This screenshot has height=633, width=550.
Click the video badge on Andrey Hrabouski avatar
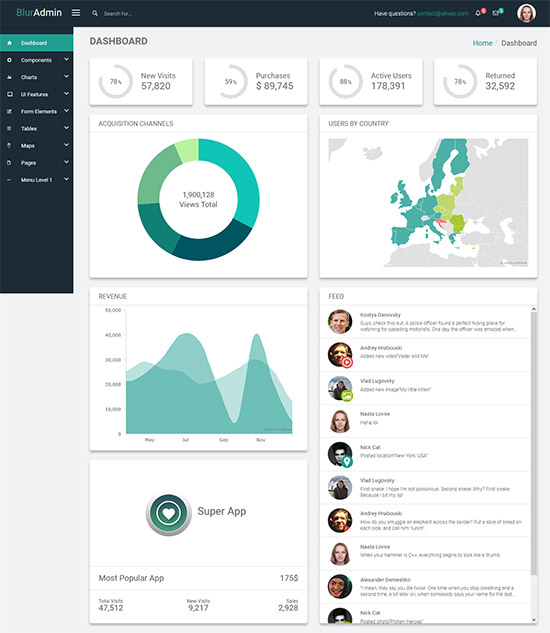pos(347,362)
